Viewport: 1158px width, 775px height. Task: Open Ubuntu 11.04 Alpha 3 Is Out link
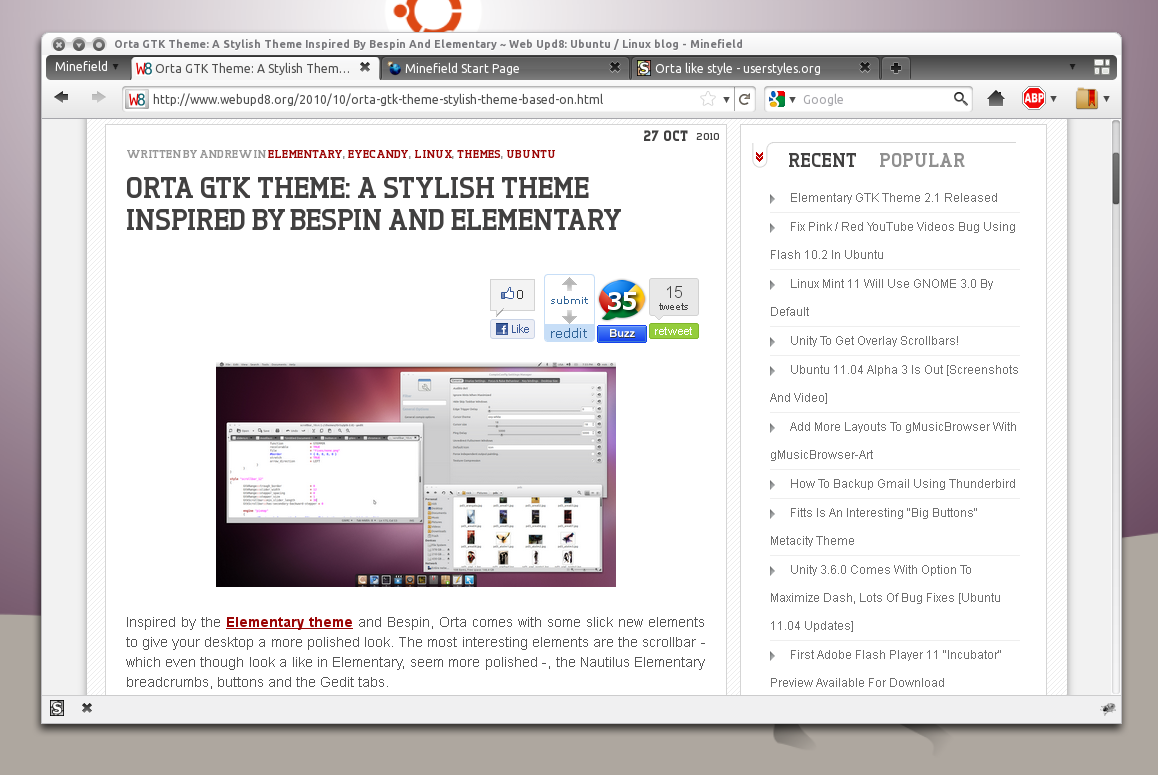894,383
